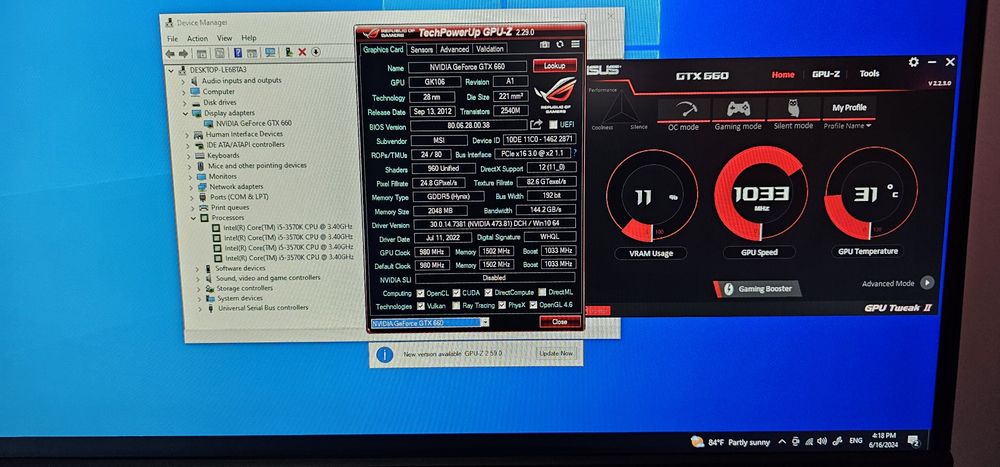Collapse the Display adapters node
The height and width of the screenshot is (467, 1000).
[x=185, y=113]
